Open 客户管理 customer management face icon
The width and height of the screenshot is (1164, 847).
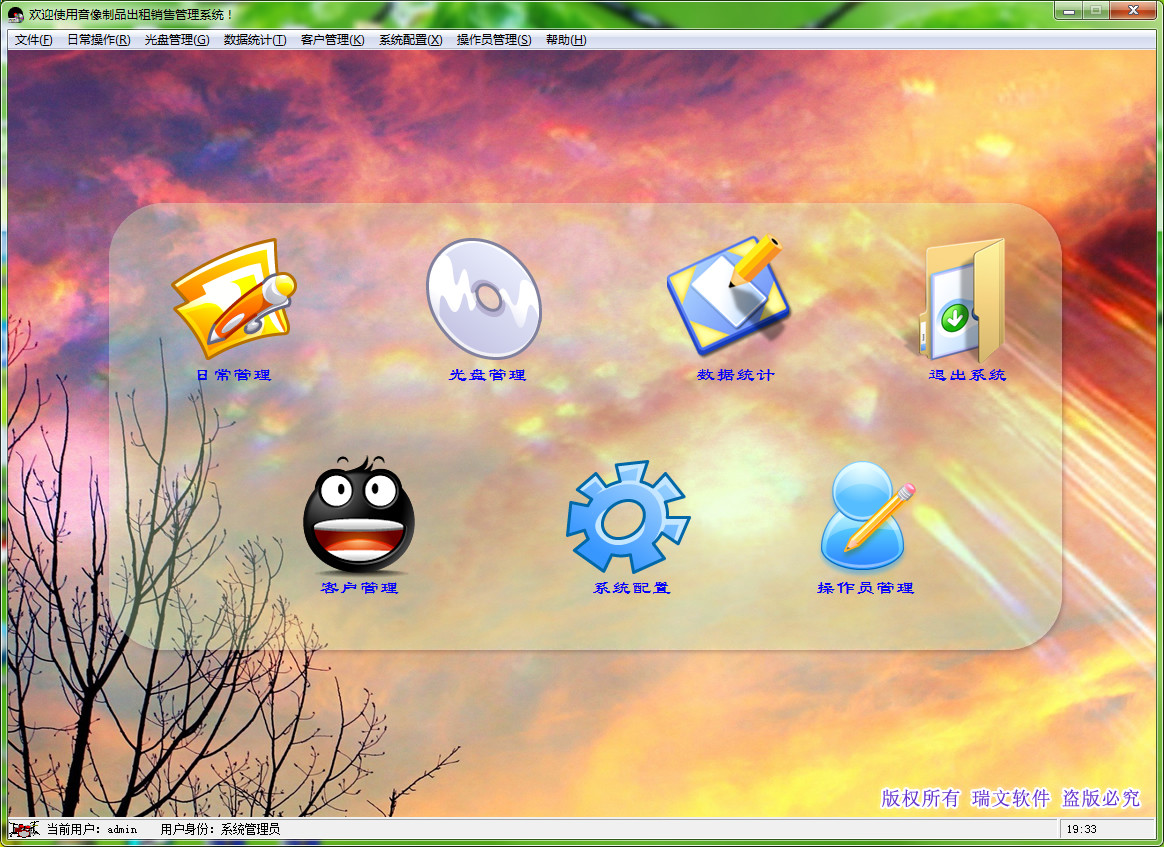point(358,515)
